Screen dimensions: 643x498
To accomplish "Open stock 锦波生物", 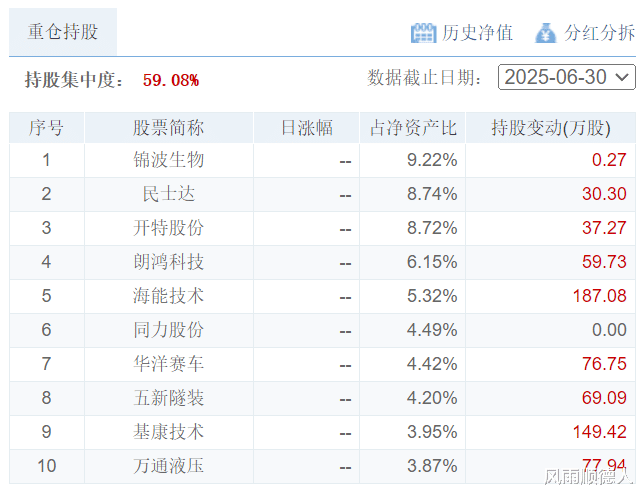I will 169,160.
